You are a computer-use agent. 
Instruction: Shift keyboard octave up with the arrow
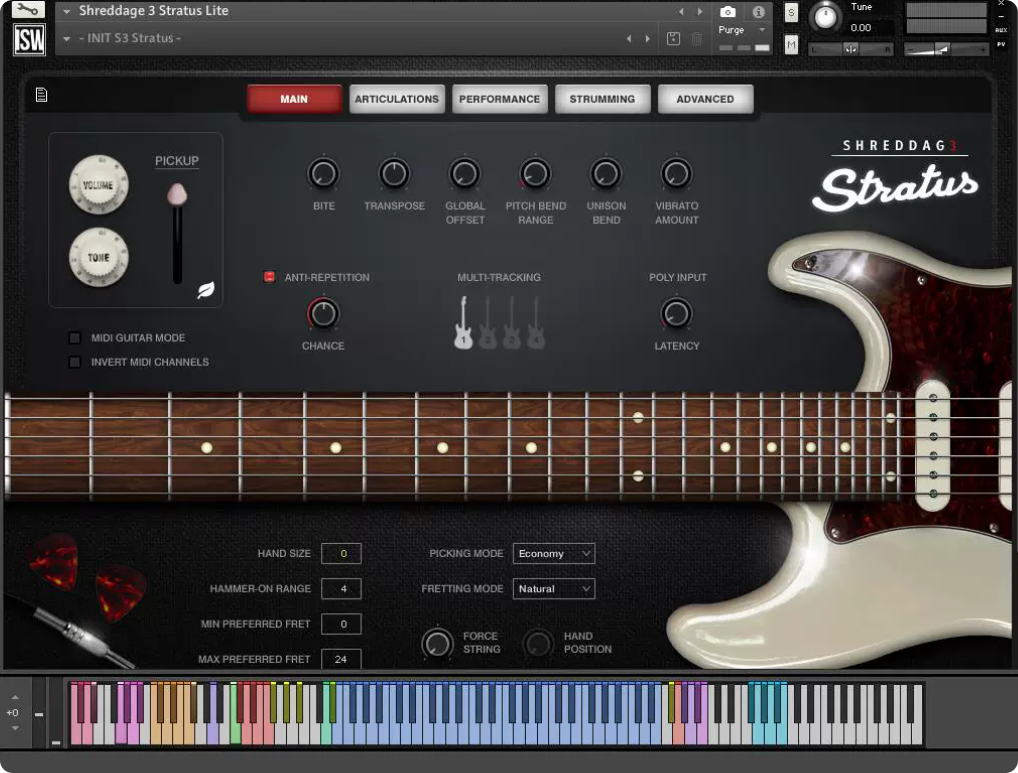(x=15, y=697)
